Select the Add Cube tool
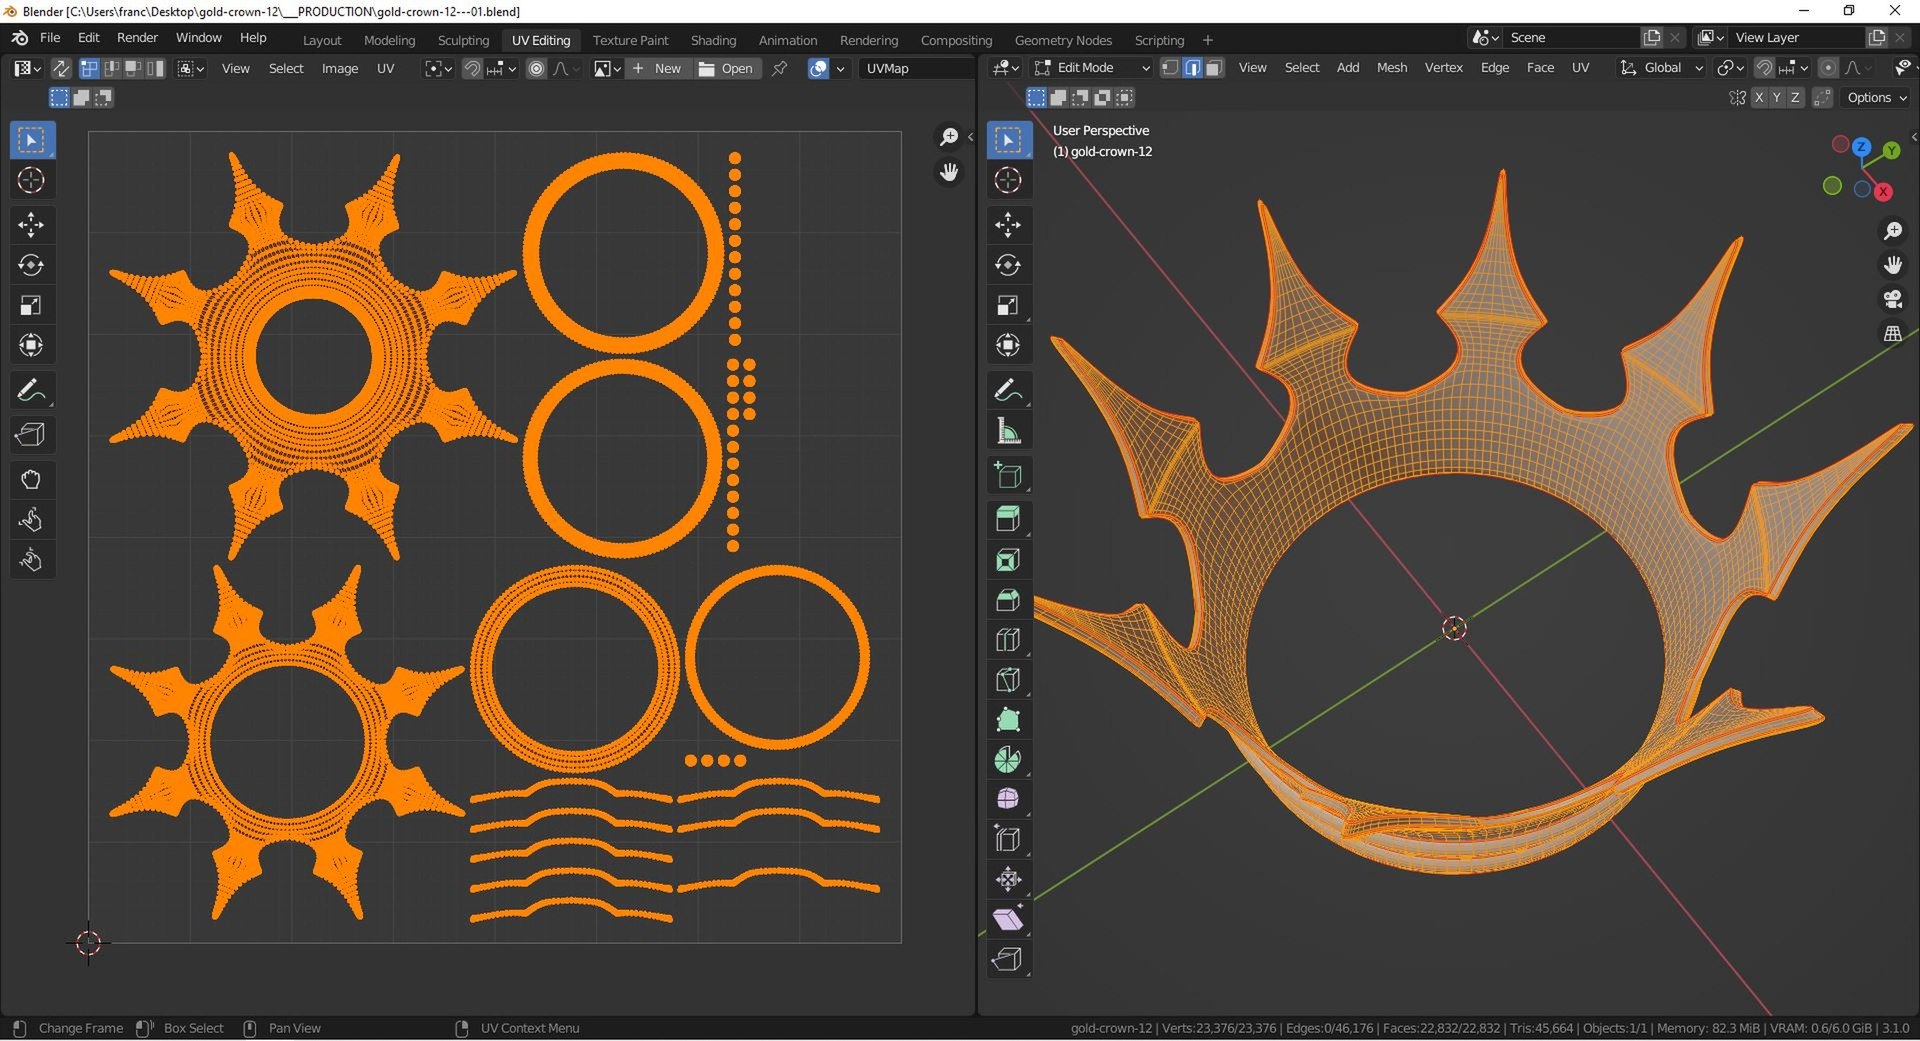The height and width of the screenshot is (1041, 1920). click(x=1008, y=476)
